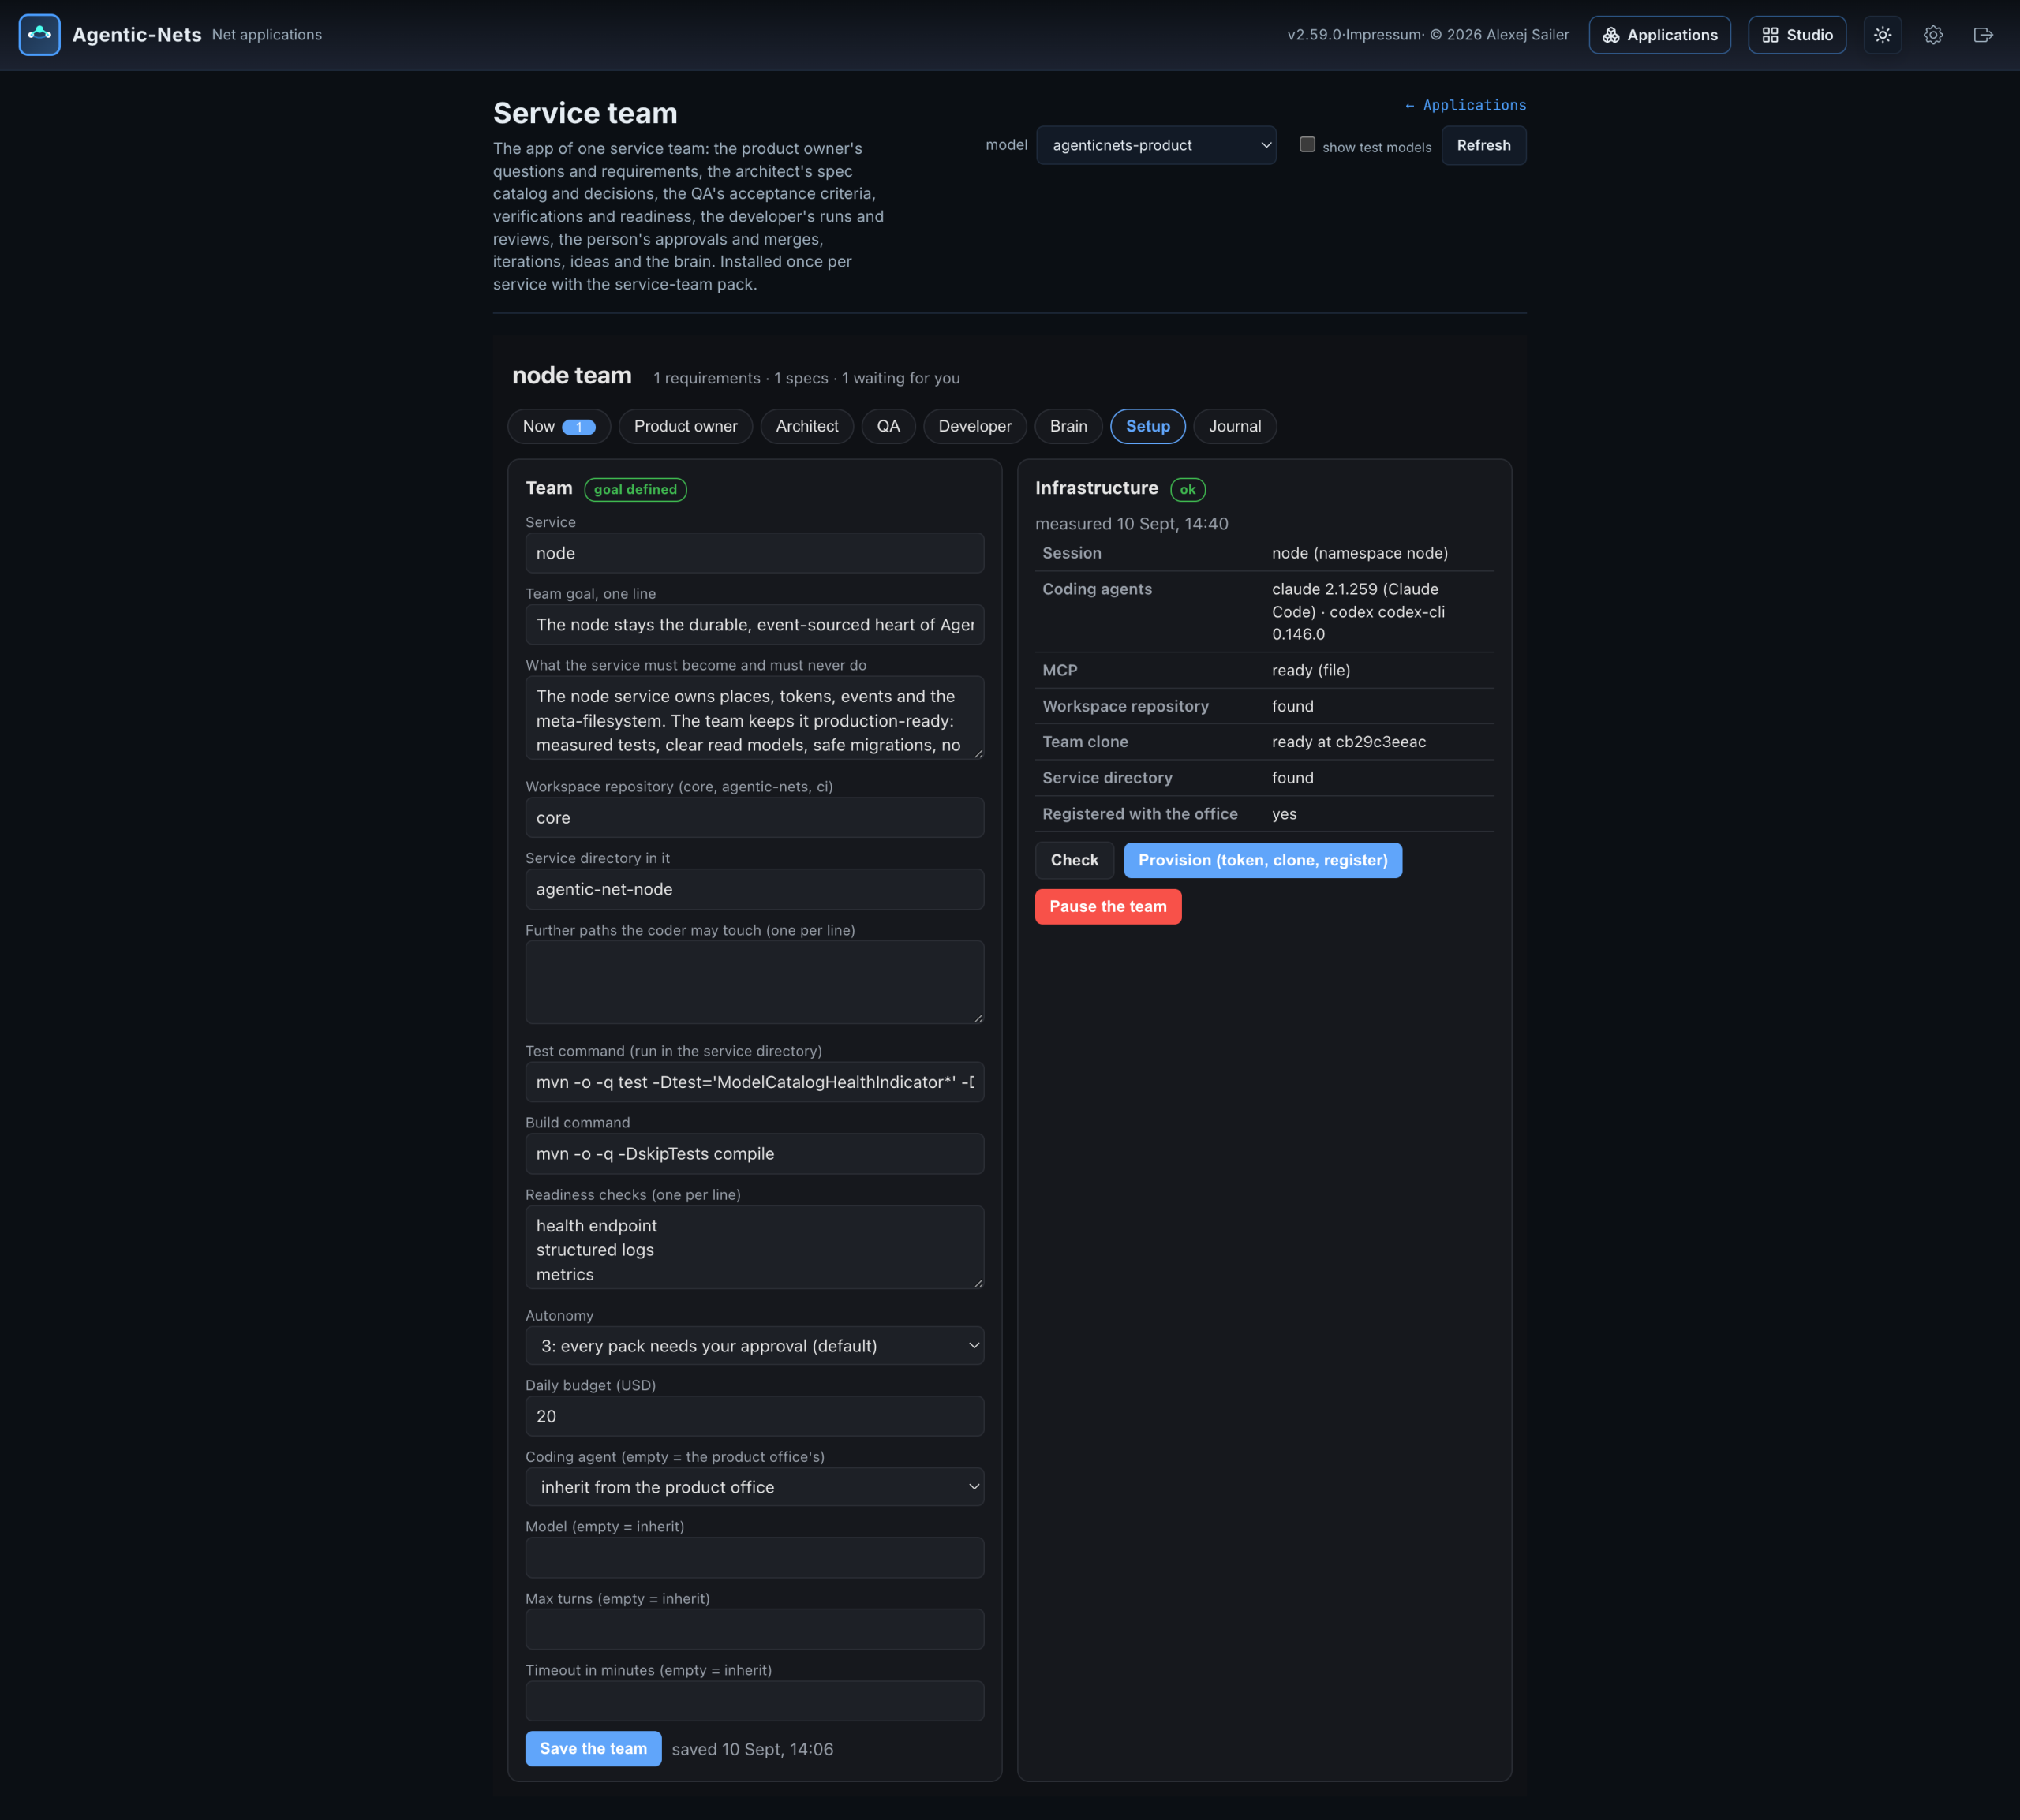Screen dimensions: 2020x1820
Task: Open the model dropdown agenticnets-product
Action: [x=1156, y=145]
